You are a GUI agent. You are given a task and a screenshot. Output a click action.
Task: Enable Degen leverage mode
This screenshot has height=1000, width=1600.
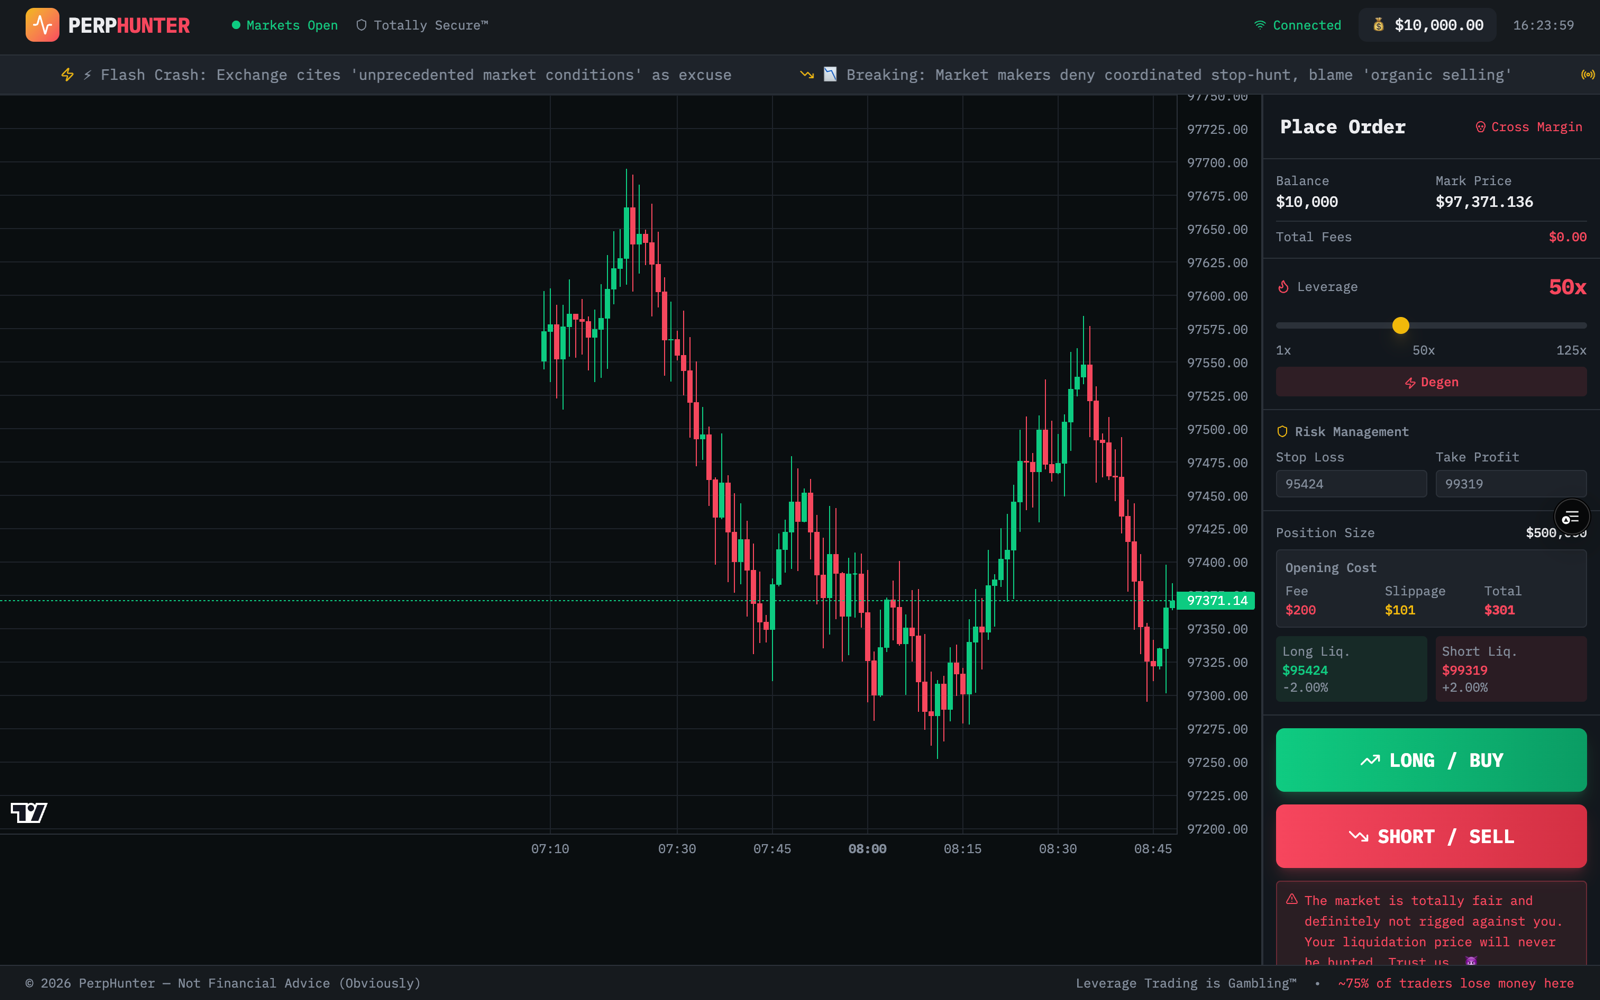point(1431,382)
